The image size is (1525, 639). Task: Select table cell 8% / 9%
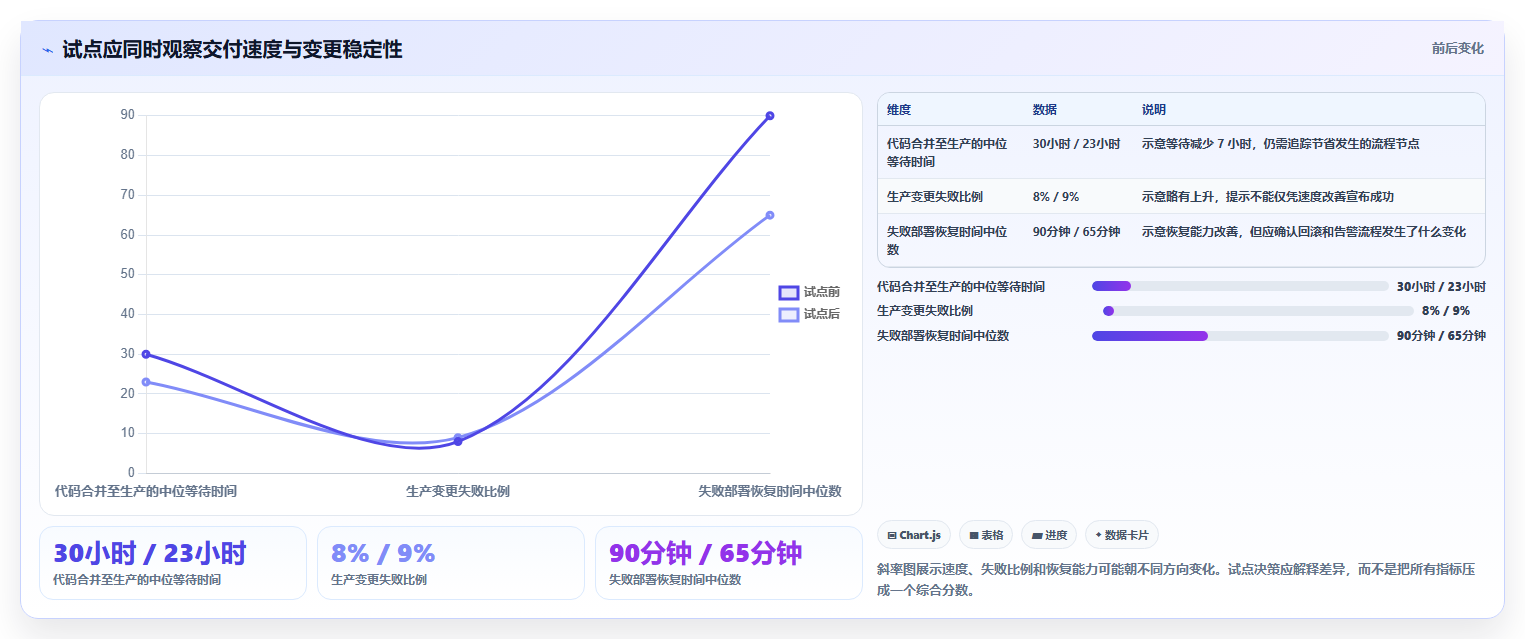coord(1056,197)
